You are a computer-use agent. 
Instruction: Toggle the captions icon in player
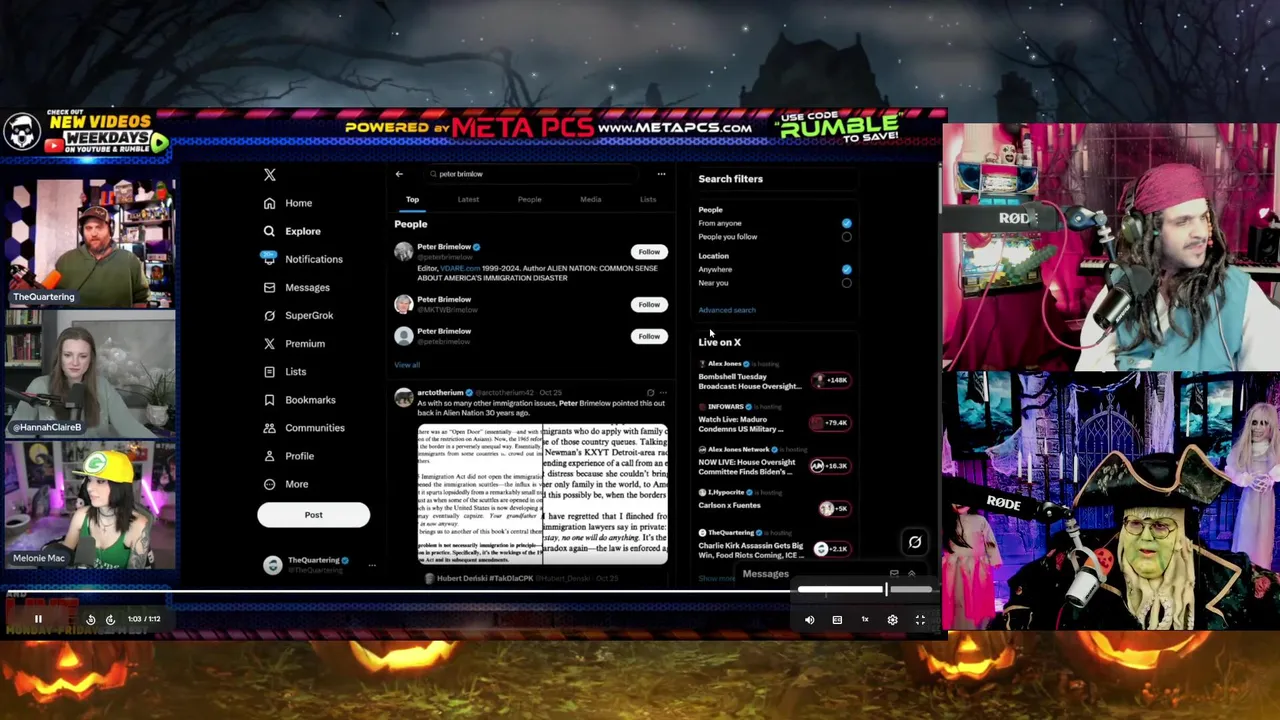[x=837, y=620]
